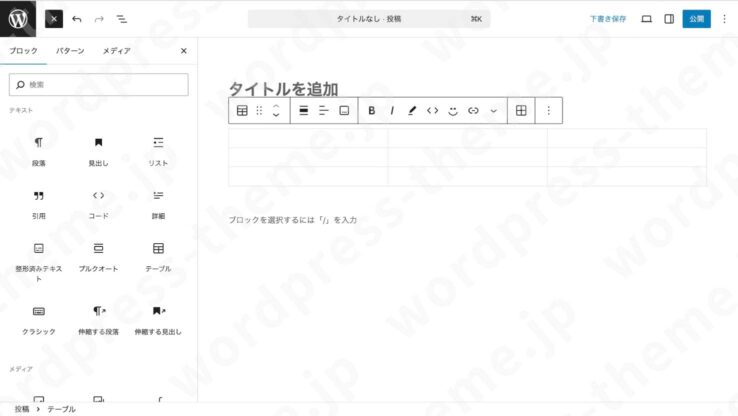Screen dimensions: 738x416
Task: Toggle the settings sidebar panel
Action: (x=669, y=19)
